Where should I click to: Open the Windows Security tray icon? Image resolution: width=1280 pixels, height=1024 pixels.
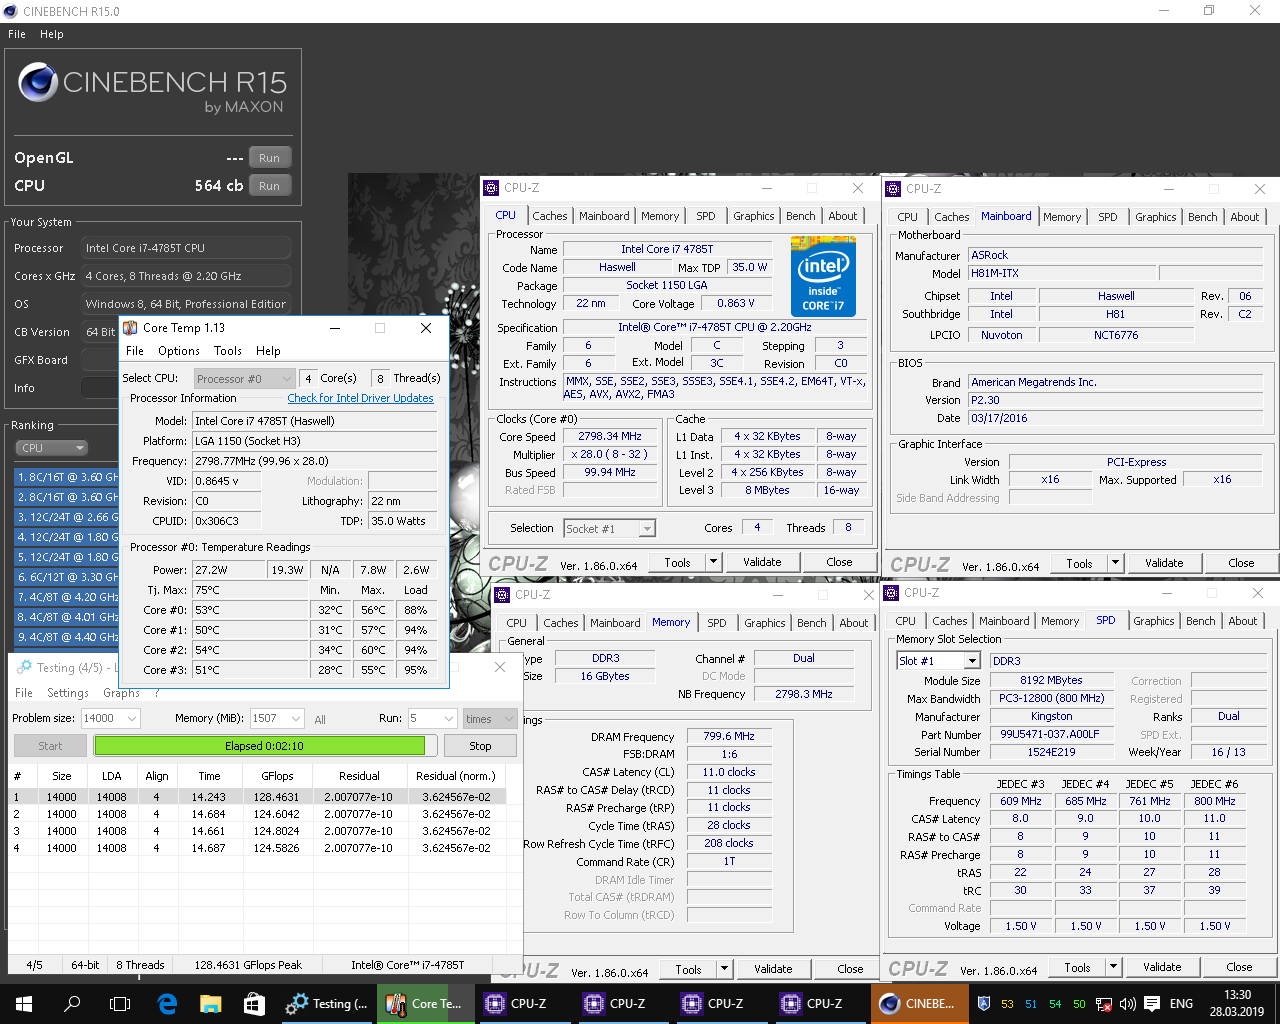(x=983, y=1004)
